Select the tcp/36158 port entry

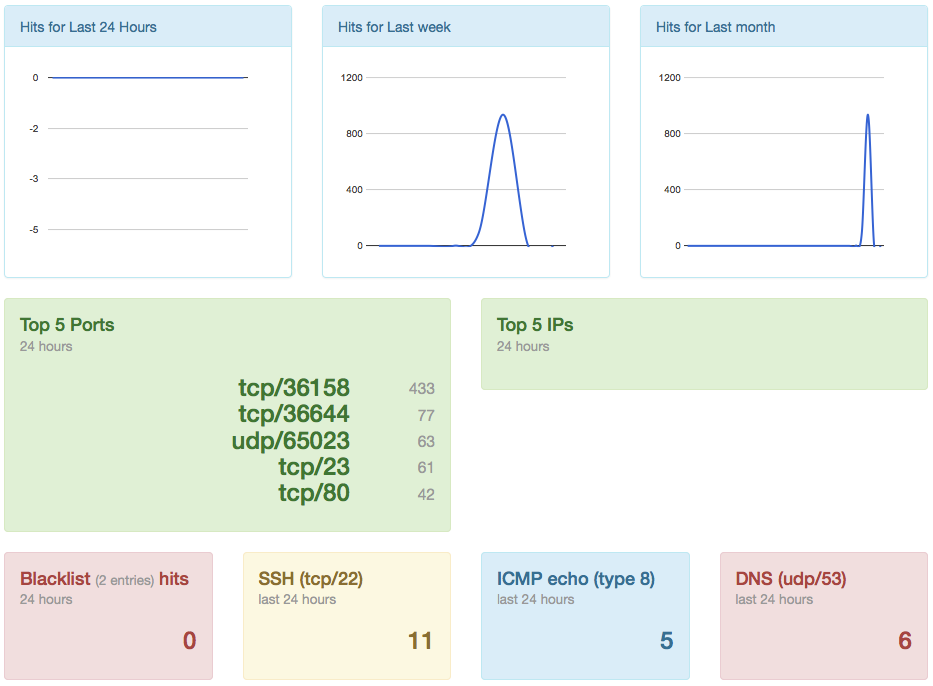[x=294, y=388]
